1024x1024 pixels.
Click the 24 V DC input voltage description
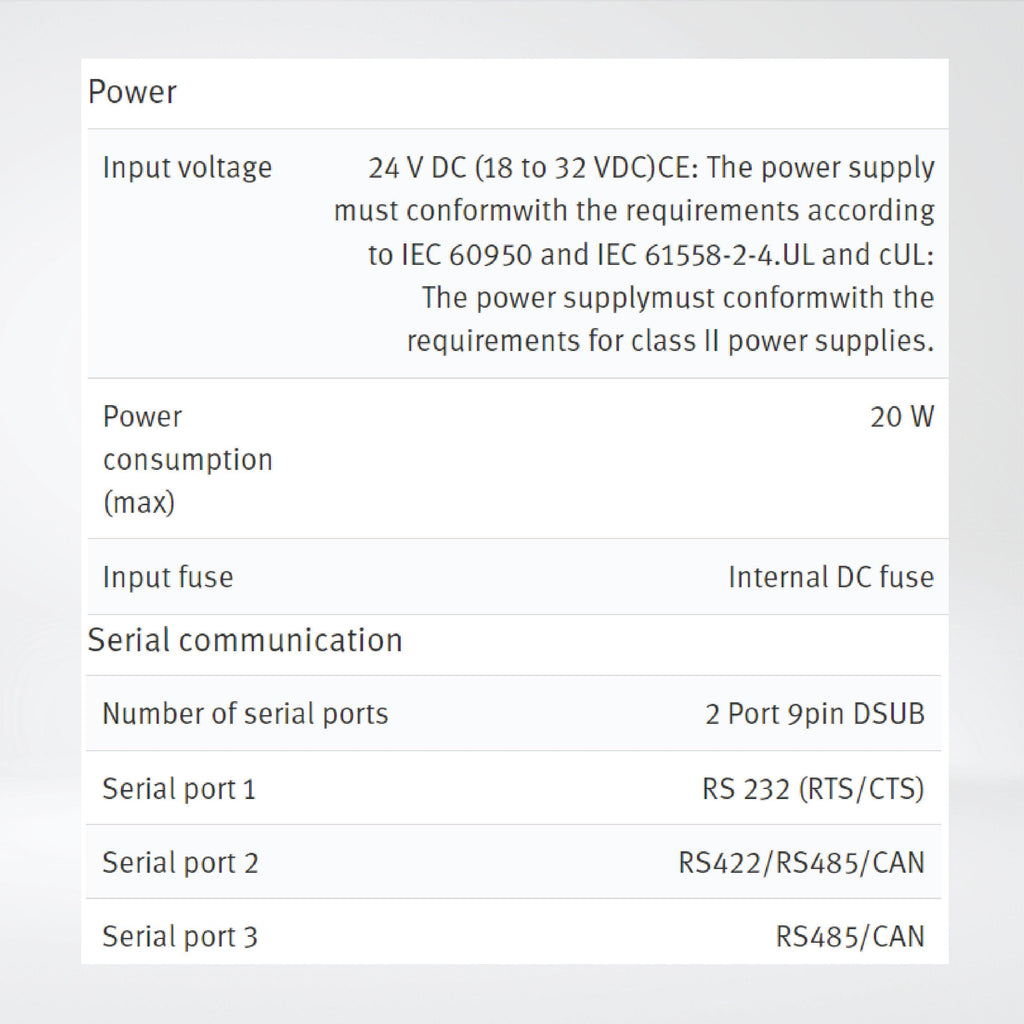coord(634,254)
